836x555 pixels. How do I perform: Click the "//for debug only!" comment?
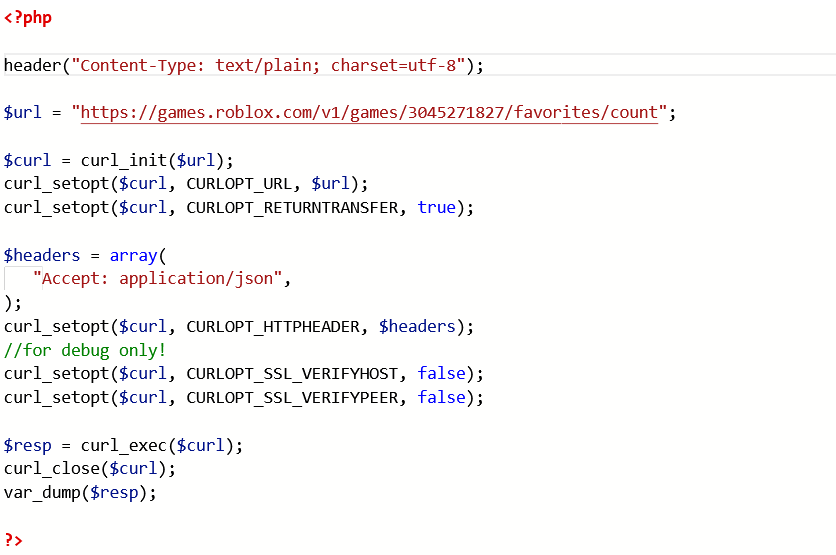(85, 350)
